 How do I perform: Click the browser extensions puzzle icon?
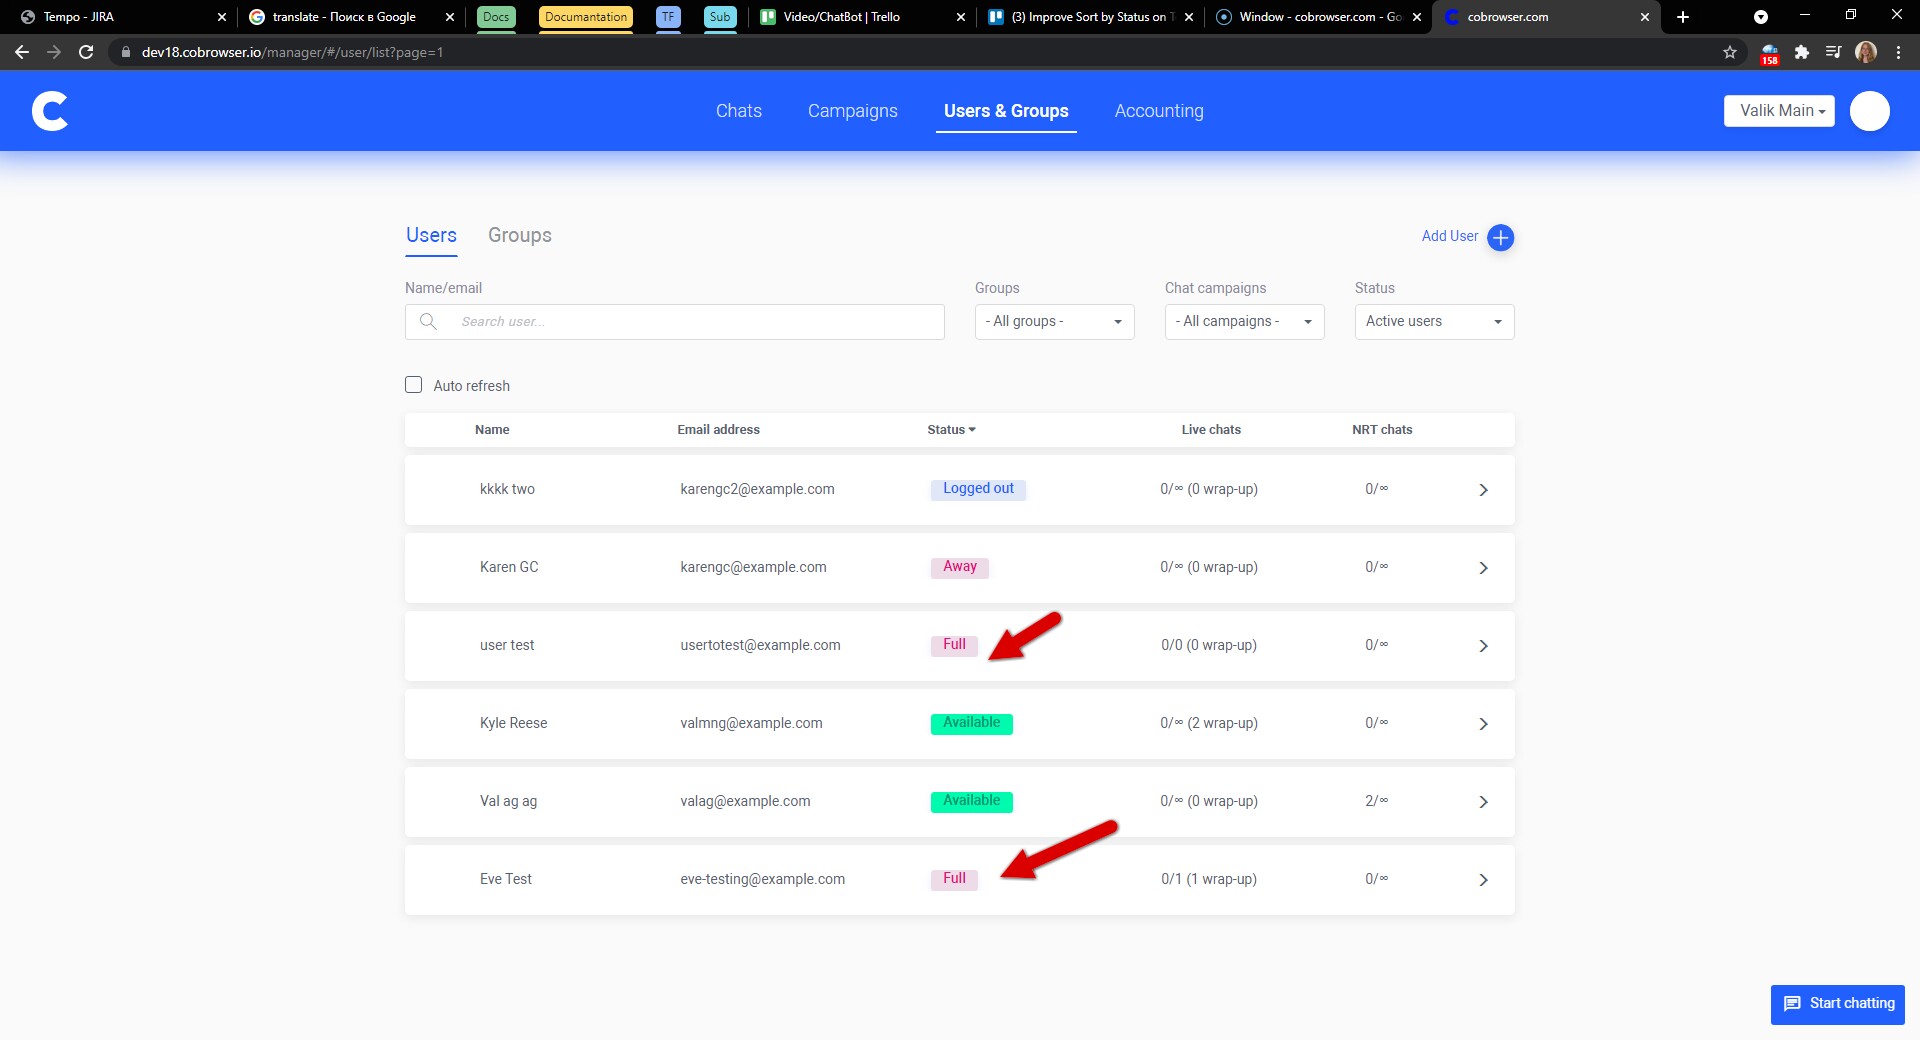coord(1802,52)
